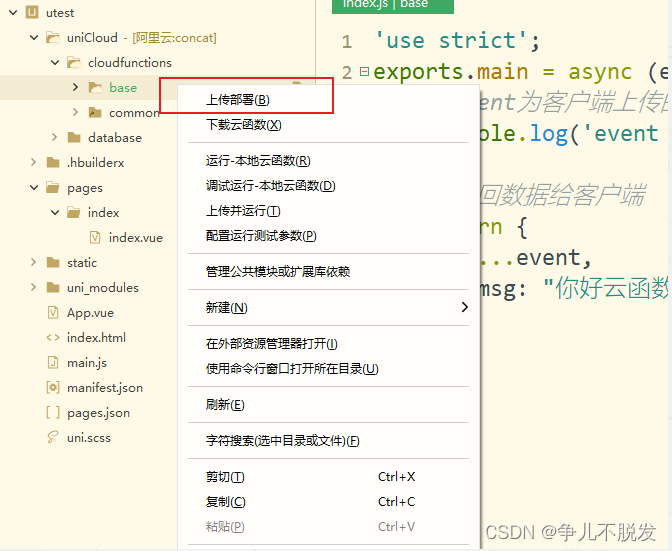The height and width of the screenshot is (551, 672).
Task: Choose 在外部资源管理器打开(I)
Action: [328, 344]
